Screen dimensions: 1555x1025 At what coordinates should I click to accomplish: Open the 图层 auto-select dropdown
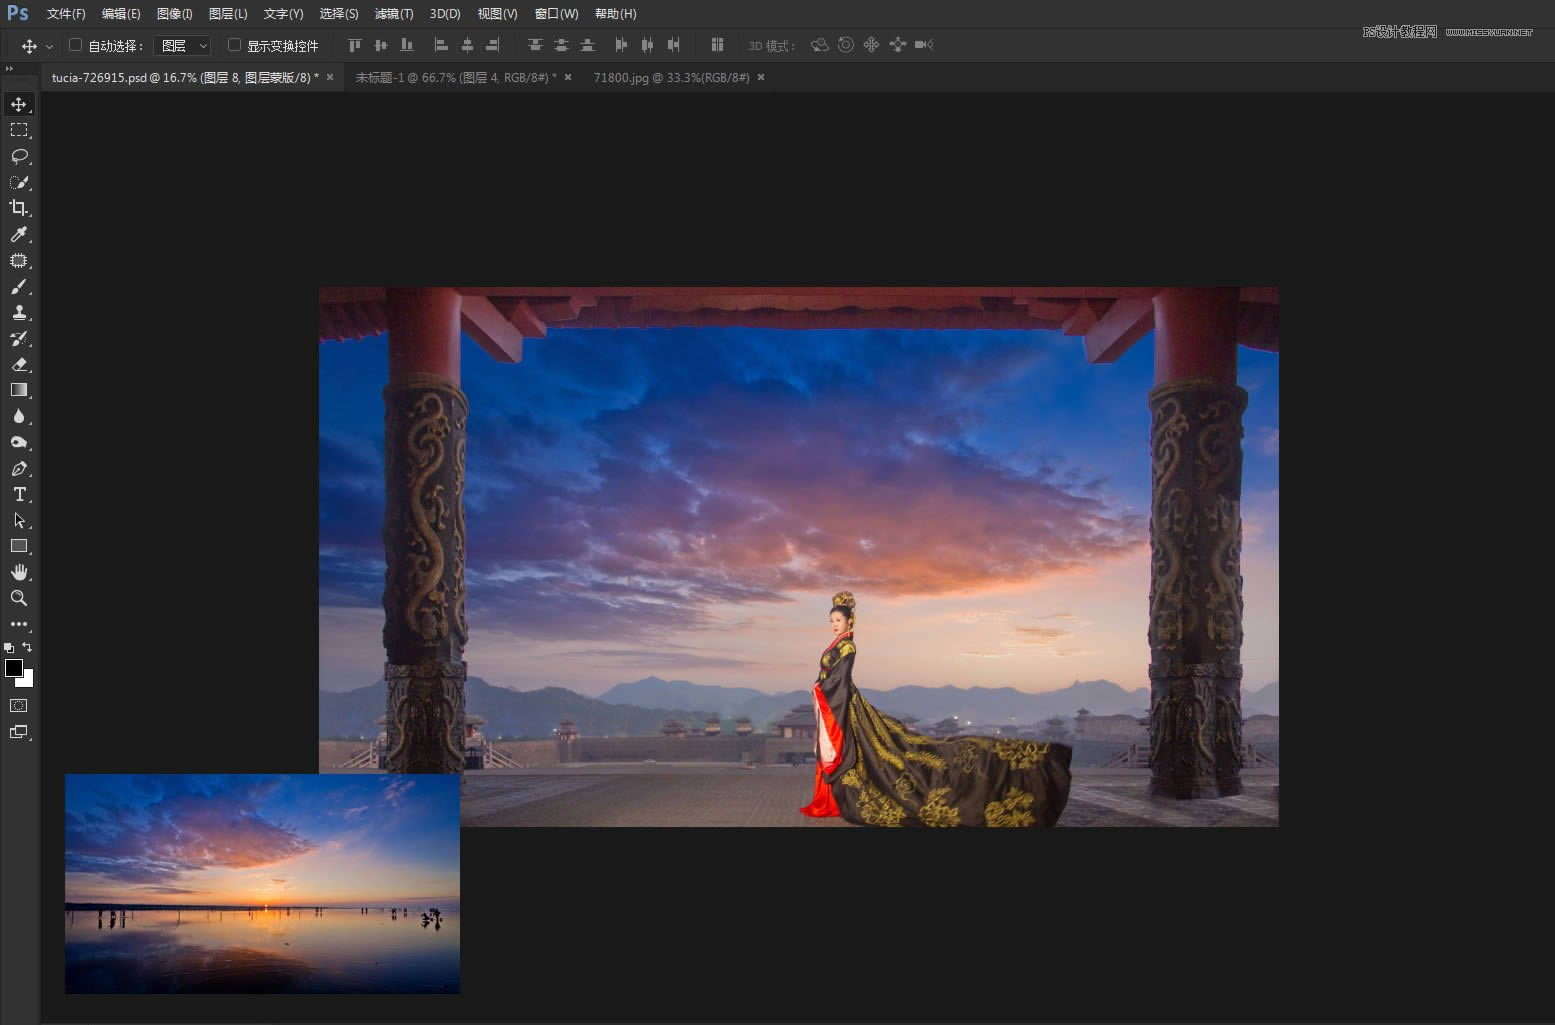[x=183, y=46]
